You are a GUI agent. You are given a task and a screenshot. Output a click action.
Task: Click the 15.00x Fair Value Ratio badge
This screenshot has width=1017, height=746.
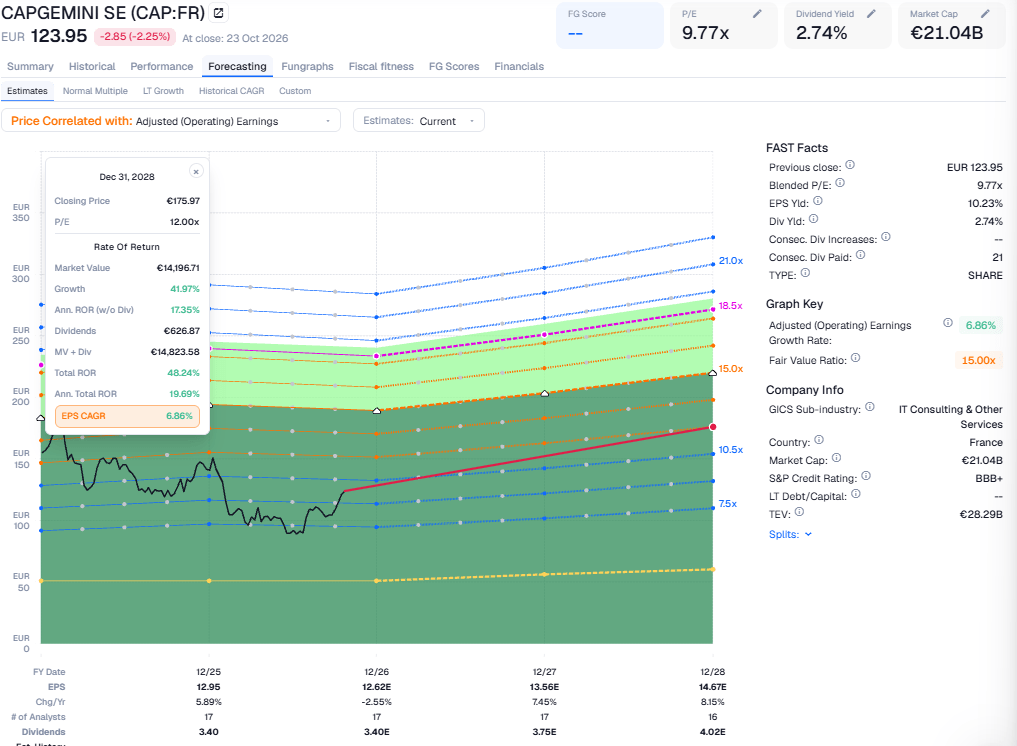pos(978,360)
